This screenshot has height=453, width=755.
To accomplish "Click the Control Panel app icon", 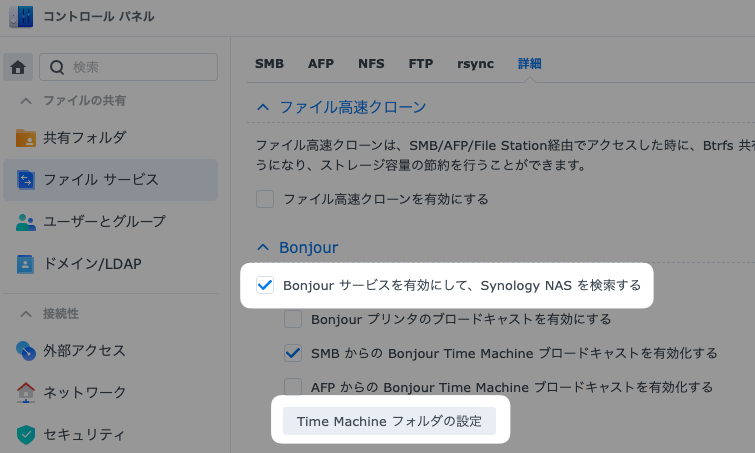I will [x=19, y=17].
